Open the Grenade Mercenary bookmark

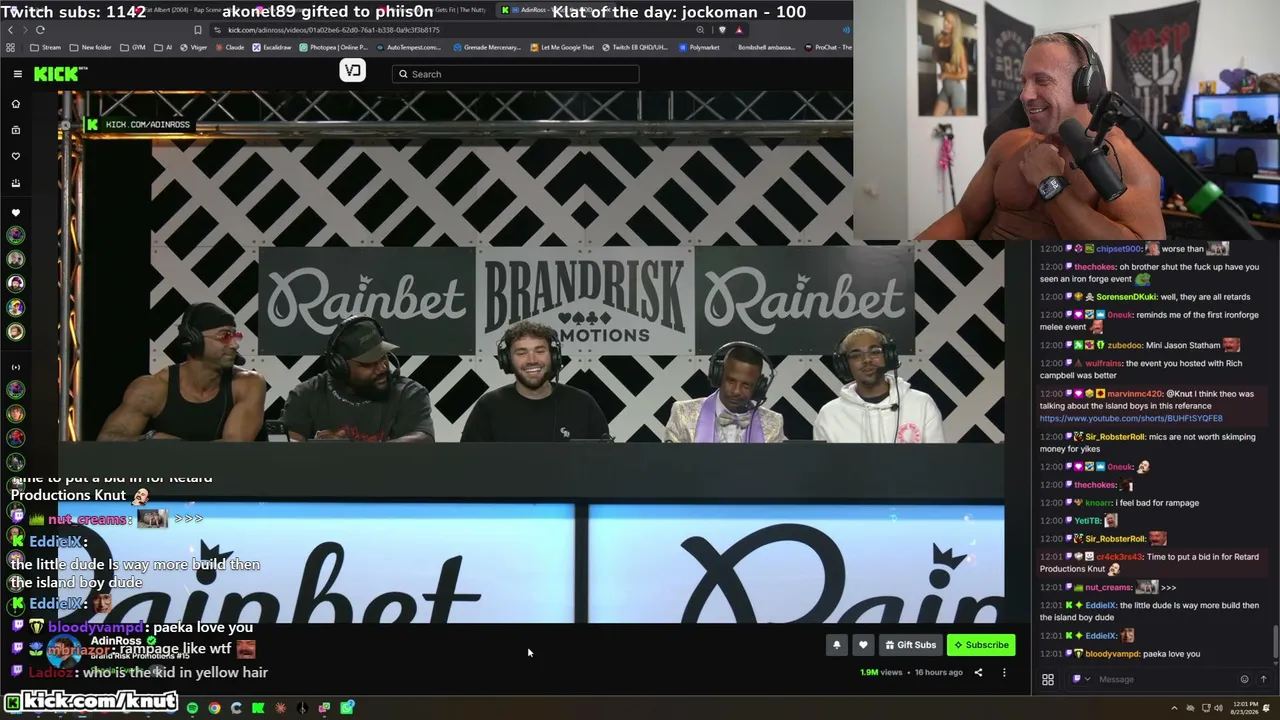pos(488,47)
